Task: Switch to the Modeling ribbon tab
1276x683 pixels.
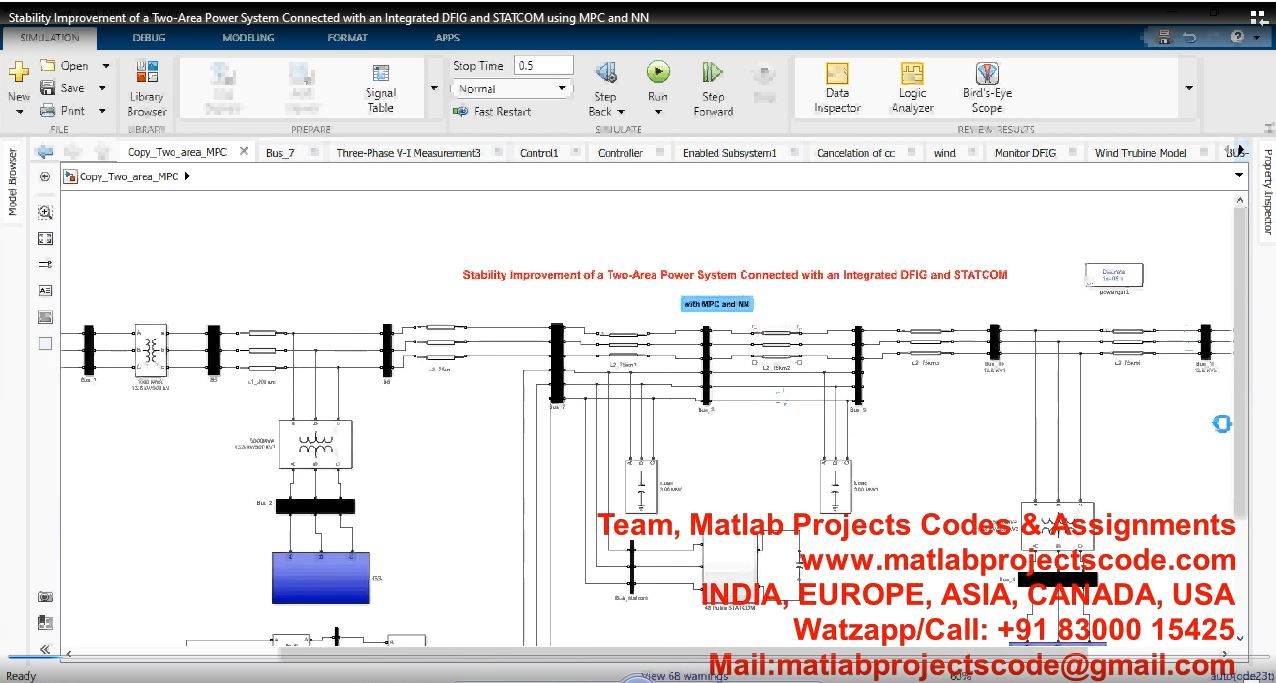Action: (x=248, y=38)
